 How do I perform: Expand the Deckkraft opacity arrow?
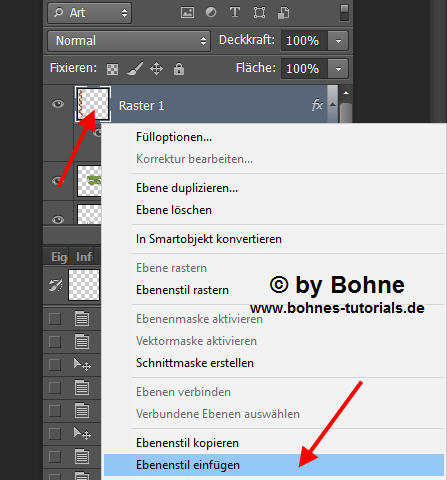click(338, 41)
